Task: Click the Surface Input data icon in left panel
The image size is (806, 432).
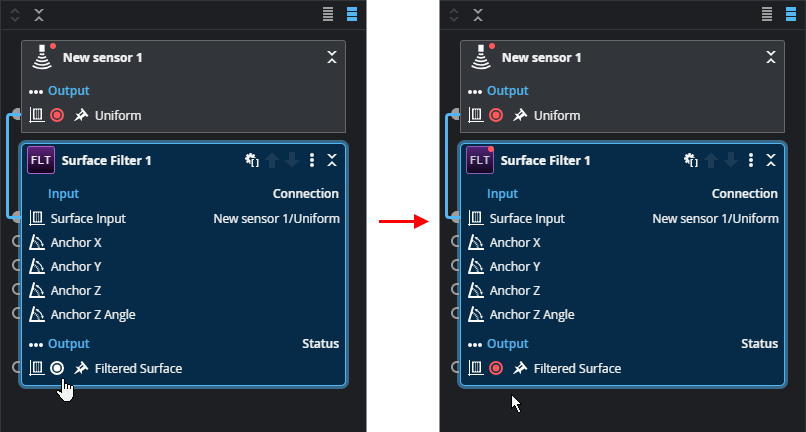Action: point(37,218)
